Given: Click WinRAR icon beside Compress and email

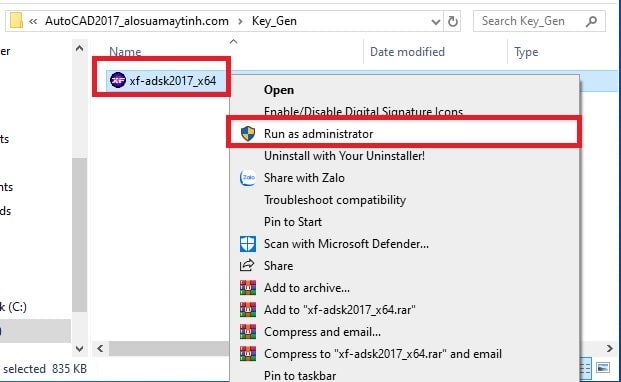Looking at the screenshot, I should (248, 332).
